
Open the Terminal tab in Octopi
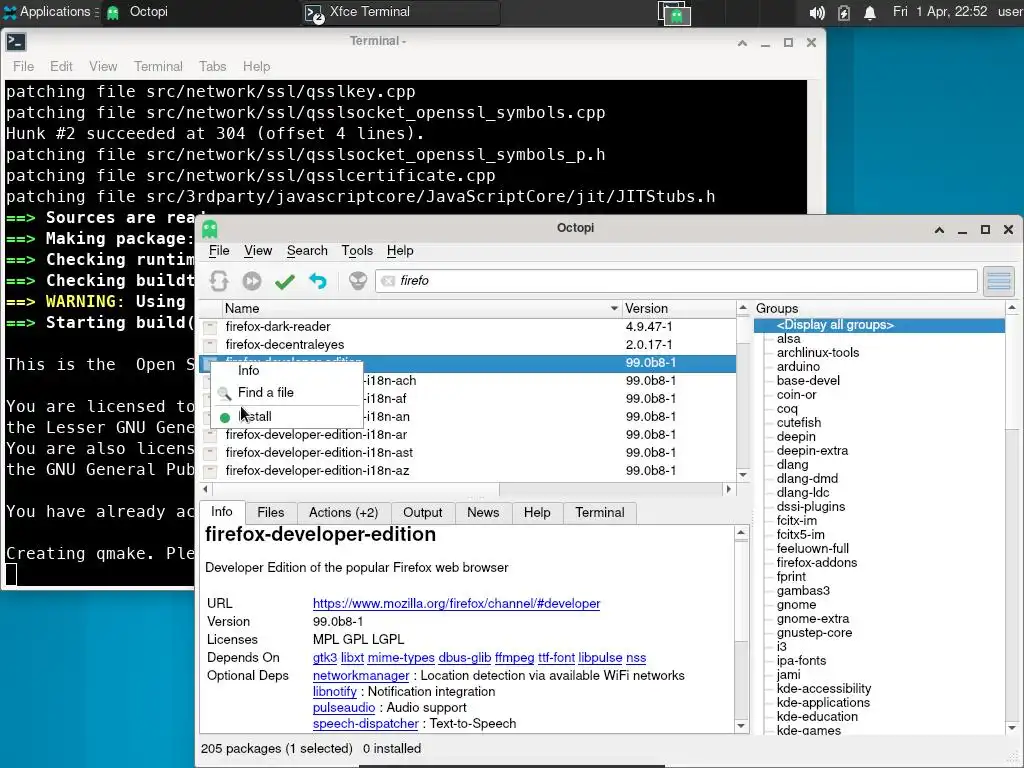[x=600, y=513]
